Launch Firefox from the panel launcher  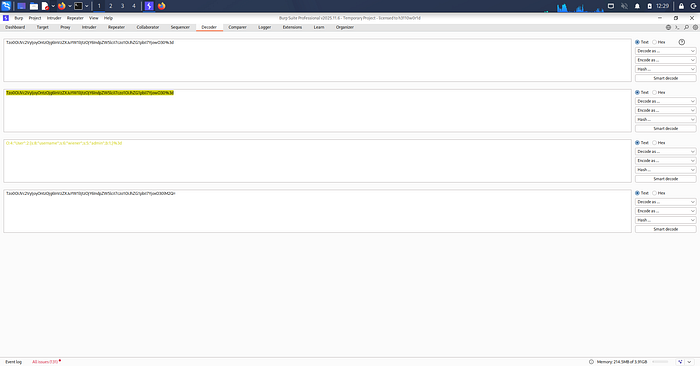pyautogui.click(x=62, y=6)
